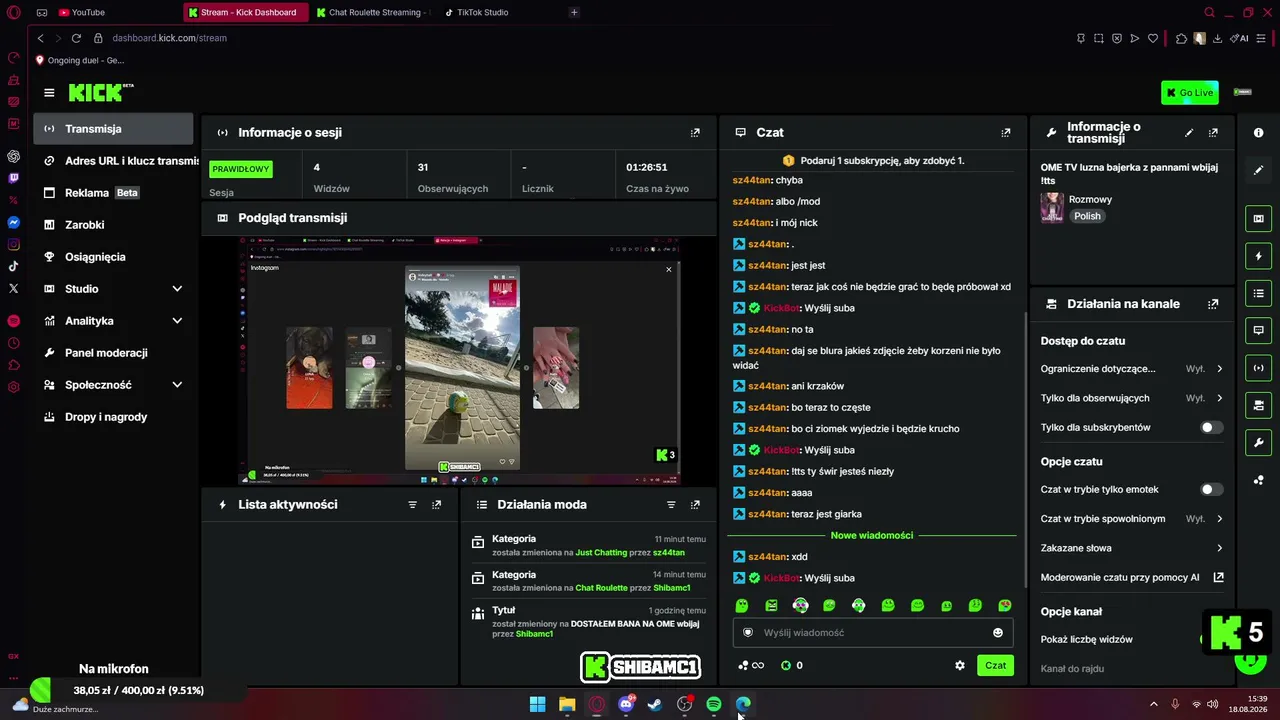Viewport: 1280px width, 720px height.
Task: Click the chat bubble icon in right rail
Action: [x=1258, y=330]
